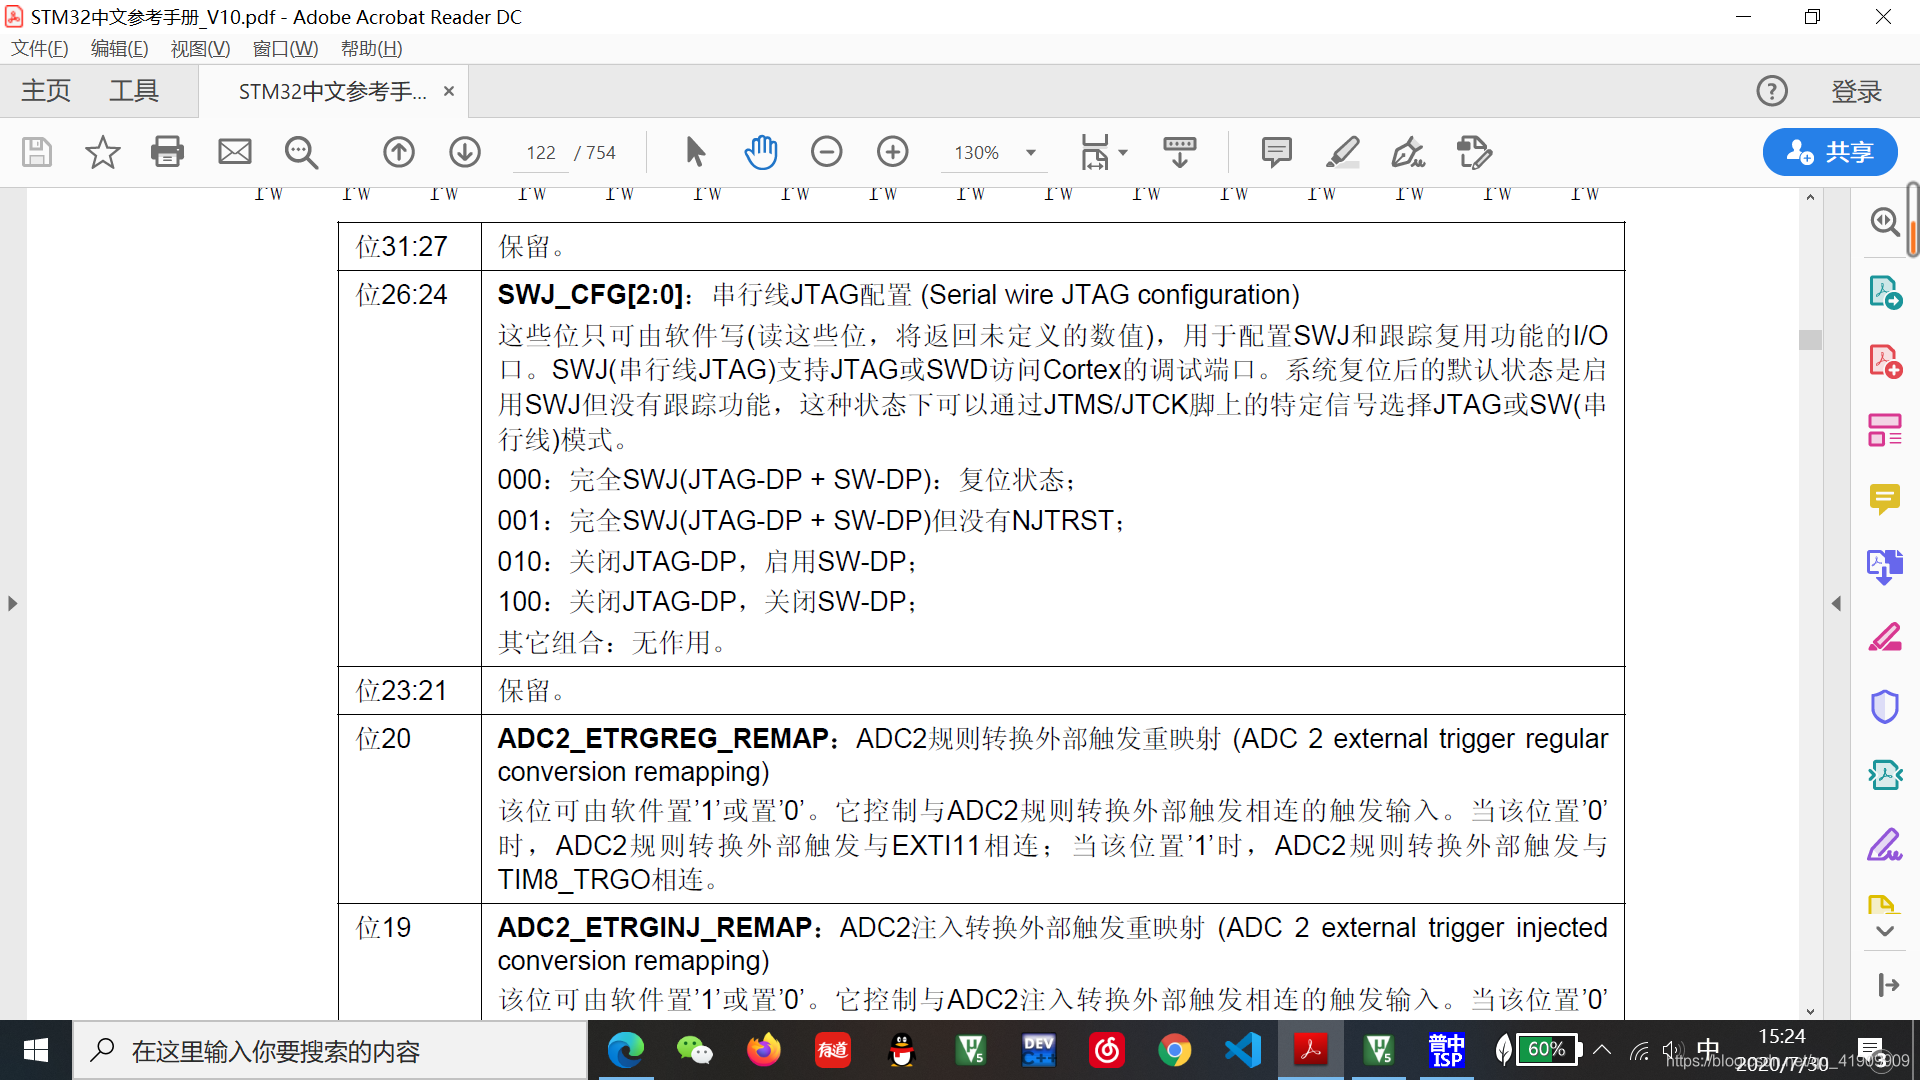Send file by email envelope icon
Viewport: 1920px width, 1080px height.
pyautogui.click(x=235, y=152)
